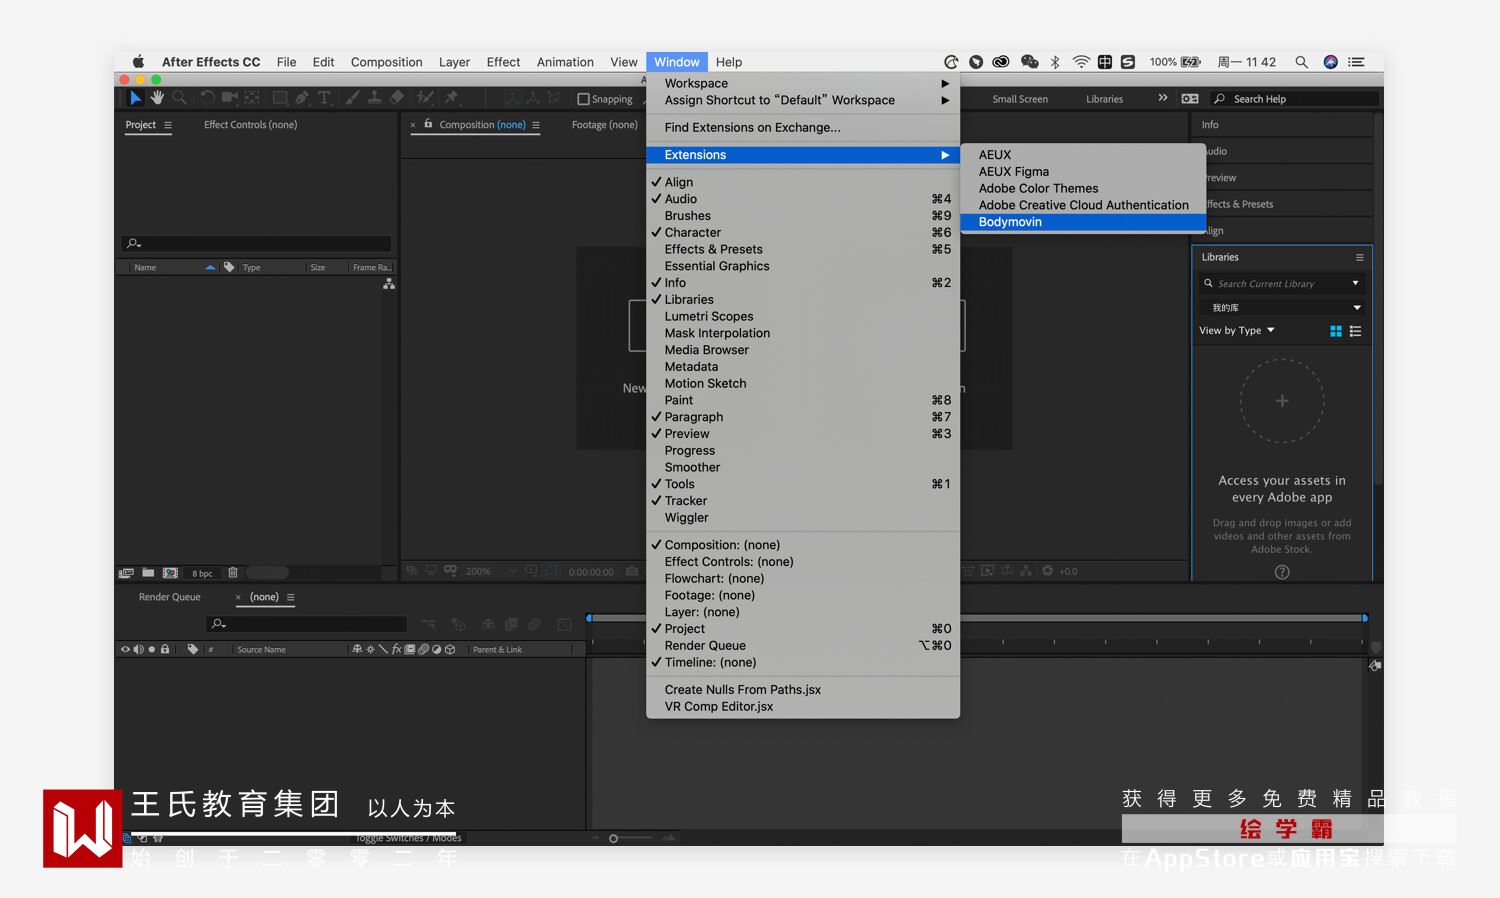Select Find Extensions on Exchange
Viewport: 1500px width, 898px height.
point(803,127)
